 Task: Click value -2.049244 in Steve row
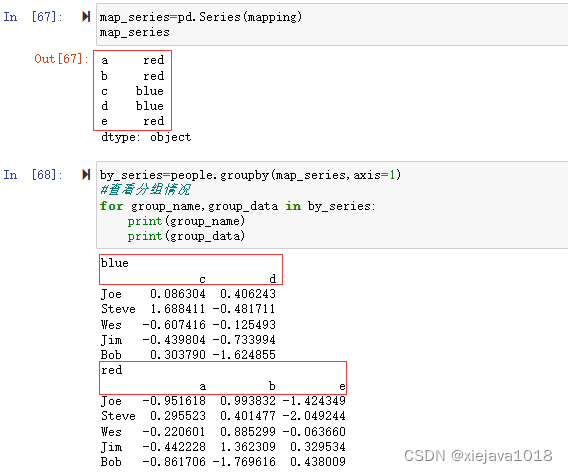click(x=314, y=416)
